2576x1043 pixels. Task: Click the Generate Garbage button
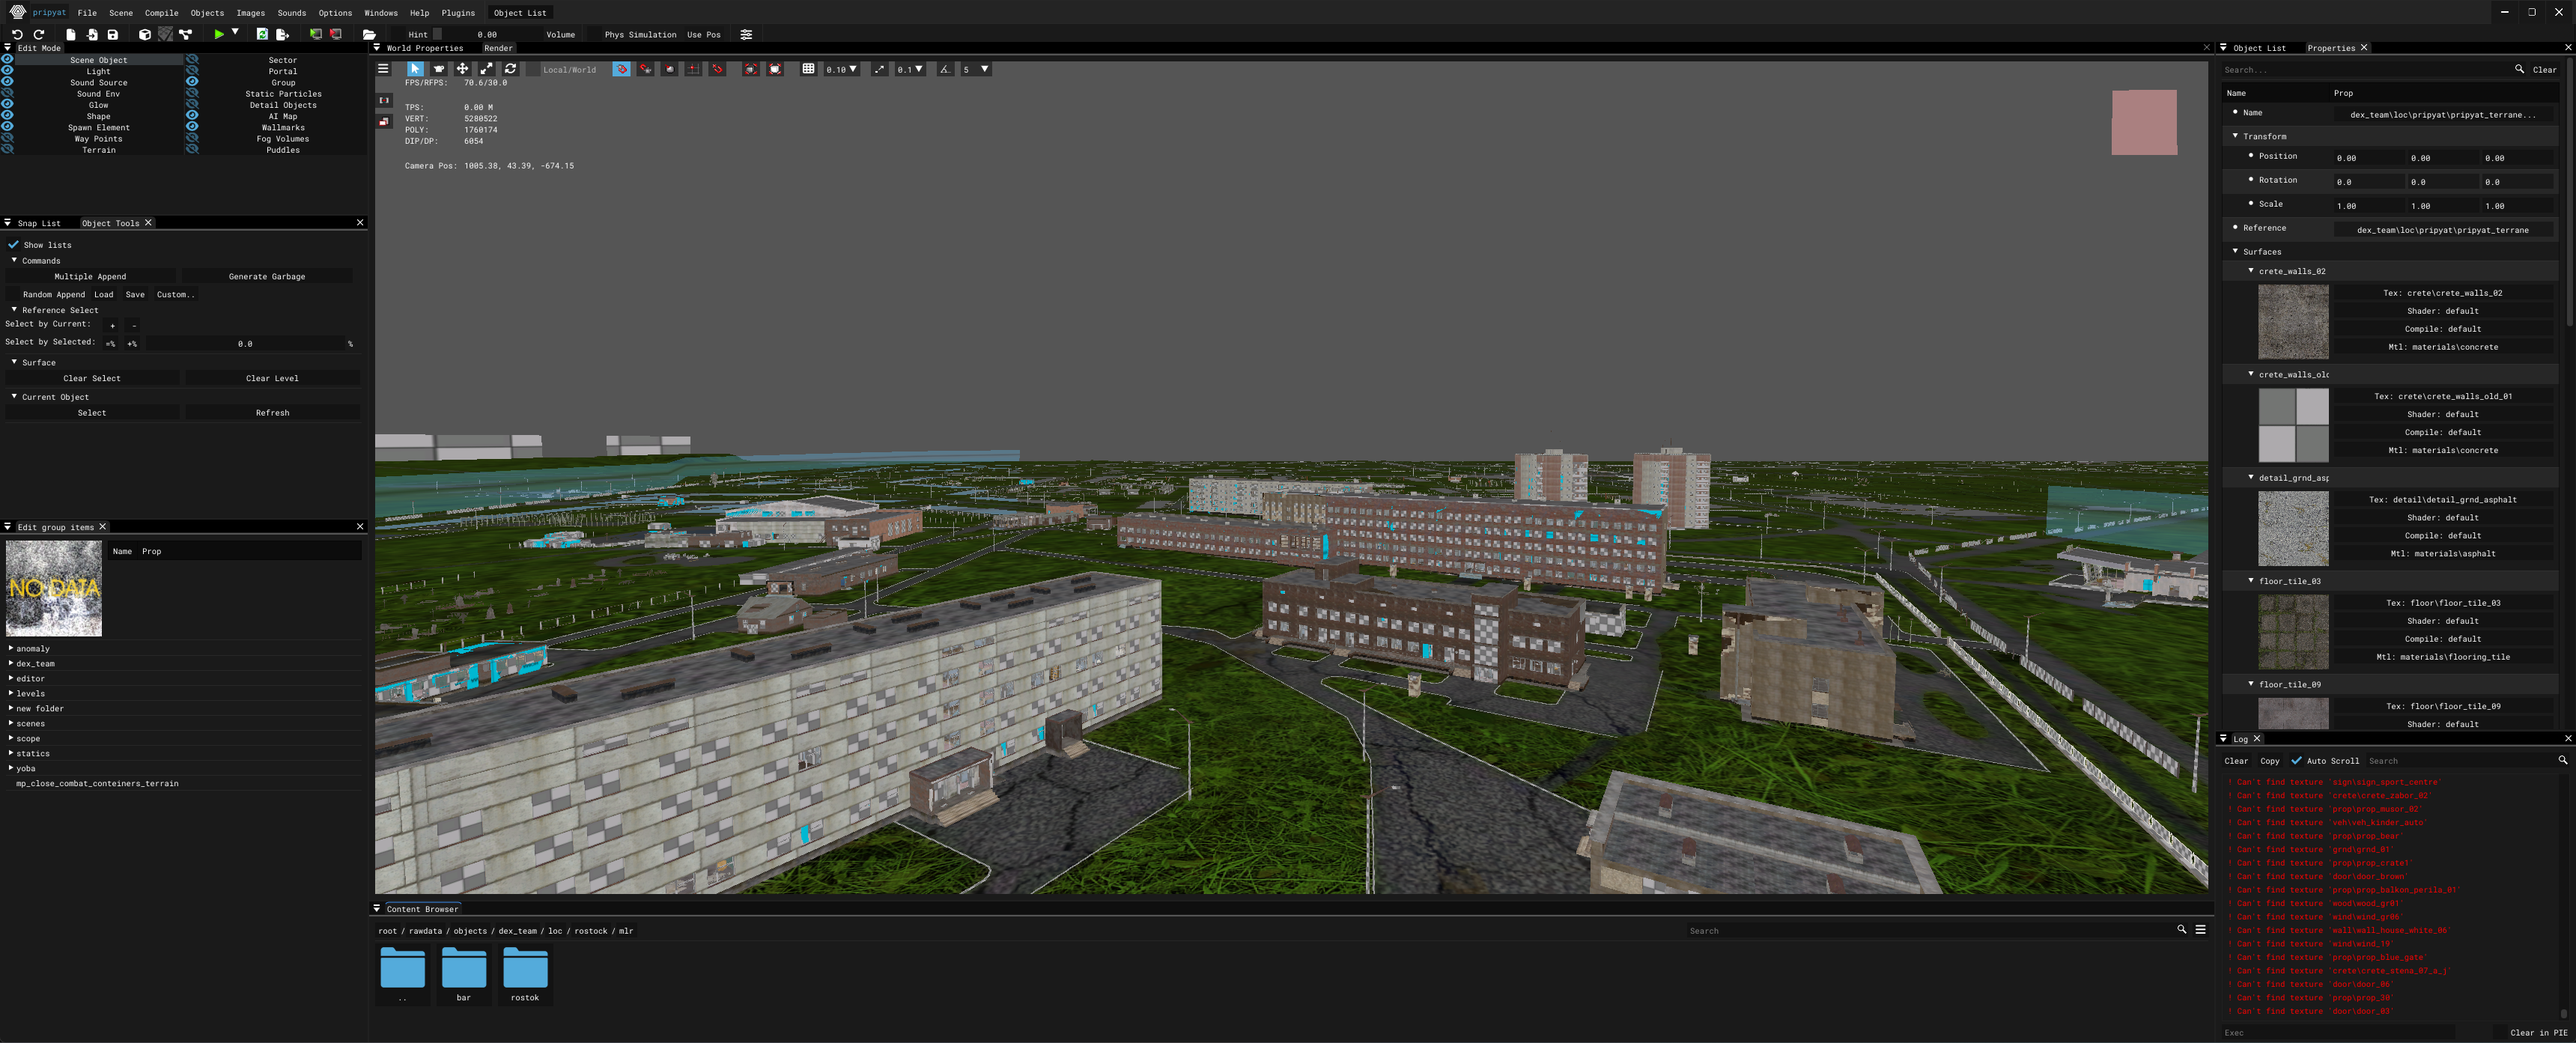click(x=267, y=276)
